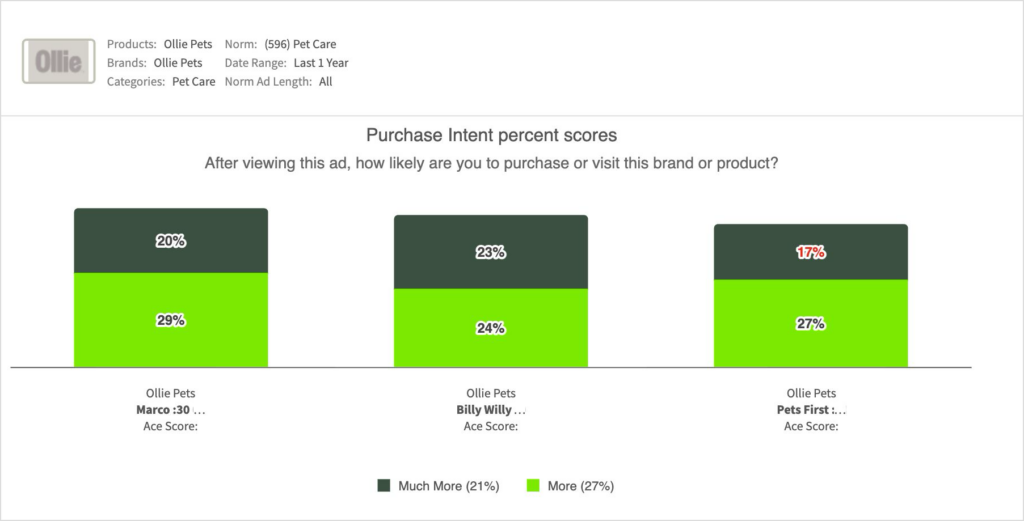Open the Billy Willy ad label

pyautogui.click(x=491, y=410)
